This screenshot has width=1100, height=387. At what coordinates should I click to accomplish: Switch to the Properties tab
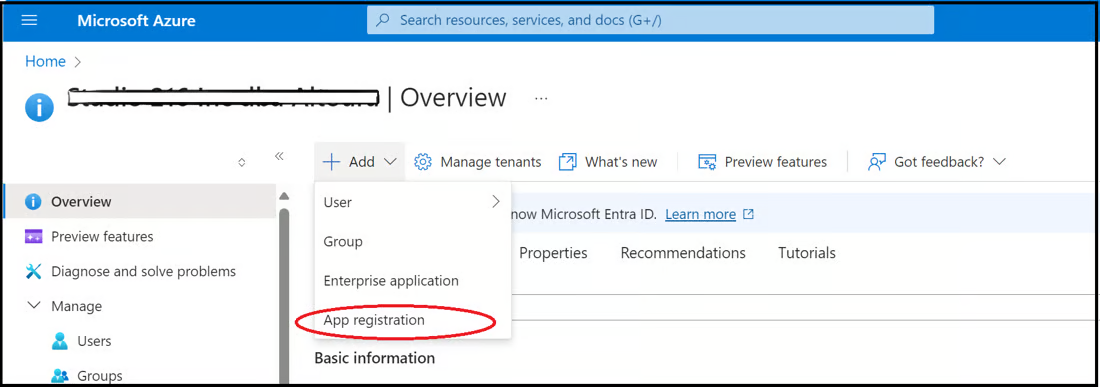tap(553, 252)
